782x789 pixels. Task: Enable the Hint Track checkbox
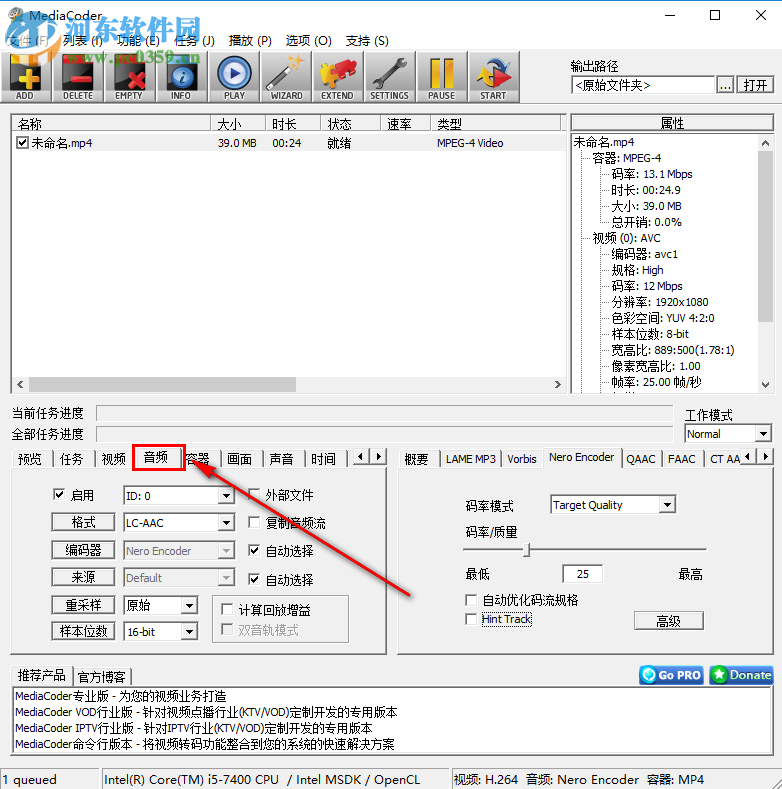pos(471,619)
